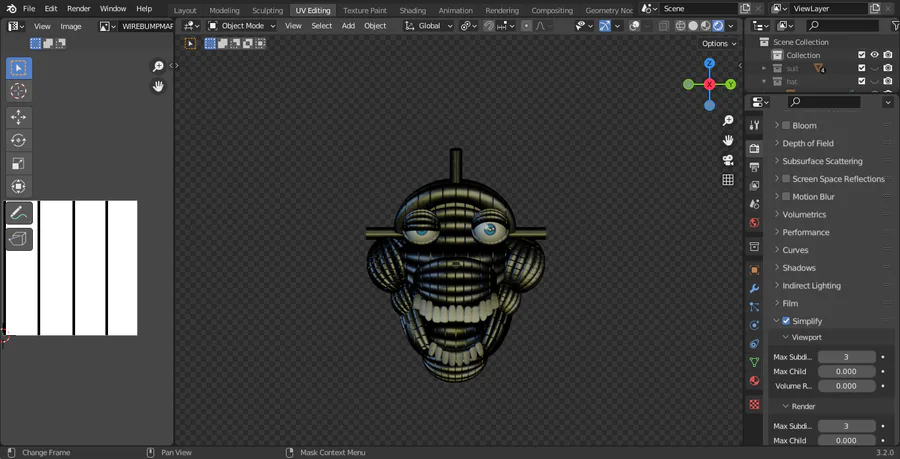Toggle proportional editing in viewport header
The width and height of the screenshot is (900, 459).
526,26
